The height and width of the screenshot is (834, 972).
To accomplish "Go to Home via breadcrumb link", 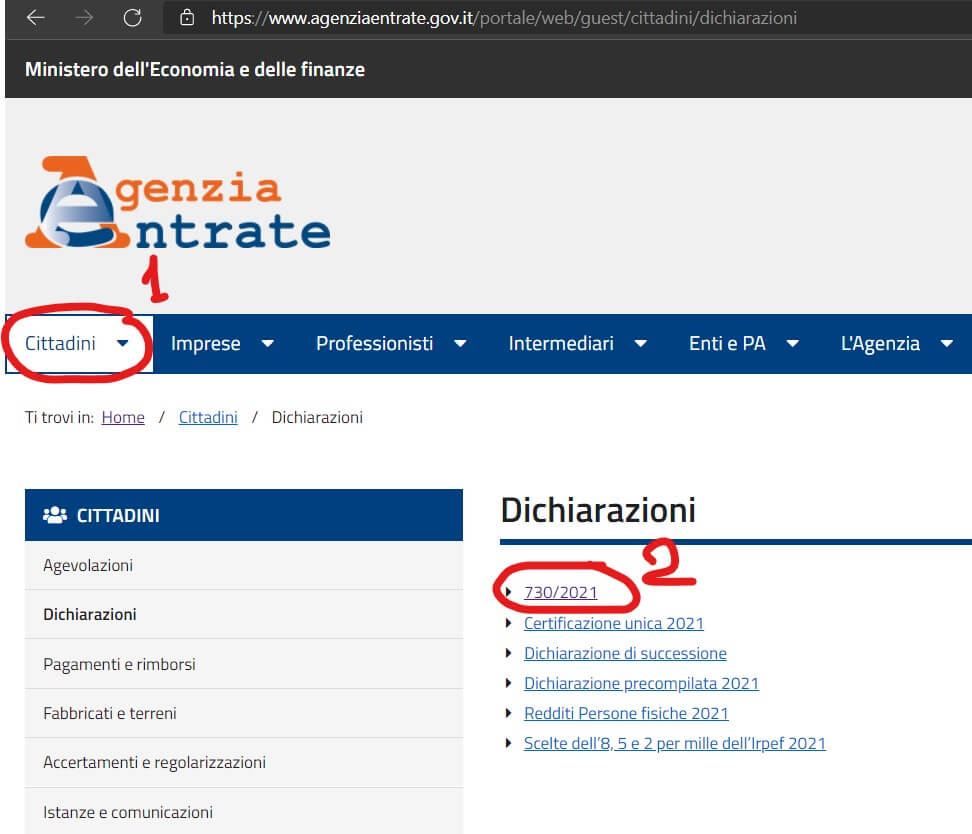I will [x=123, y=417].
